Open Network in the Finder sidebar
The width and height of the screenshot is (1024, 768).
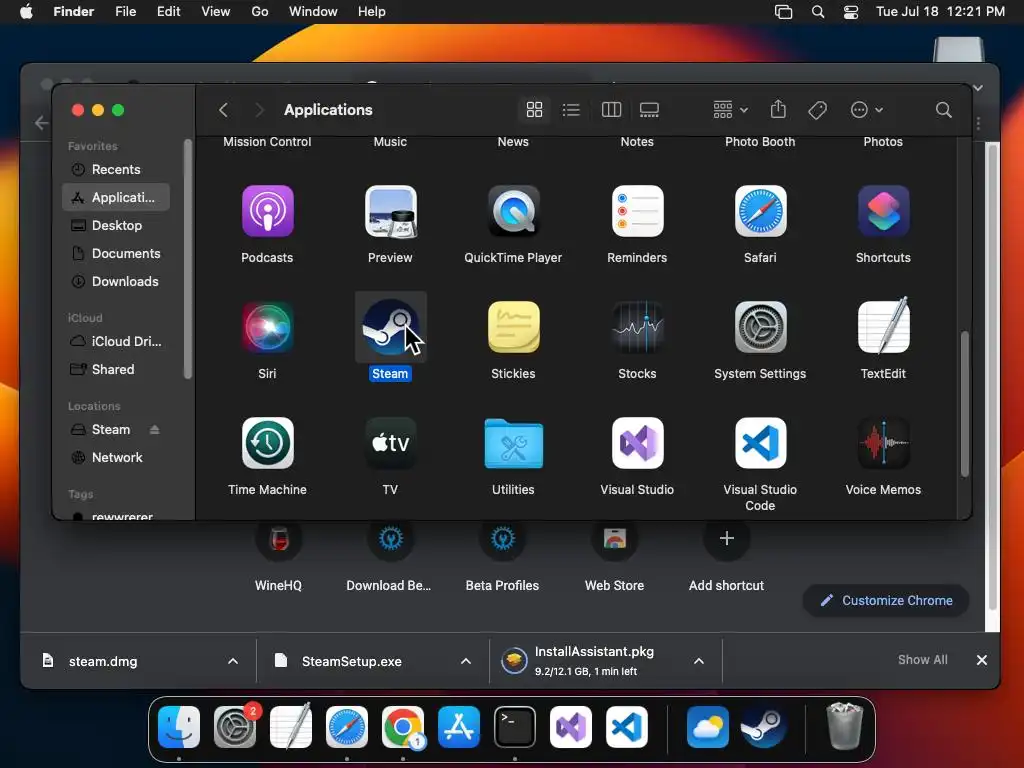point(116,457)
